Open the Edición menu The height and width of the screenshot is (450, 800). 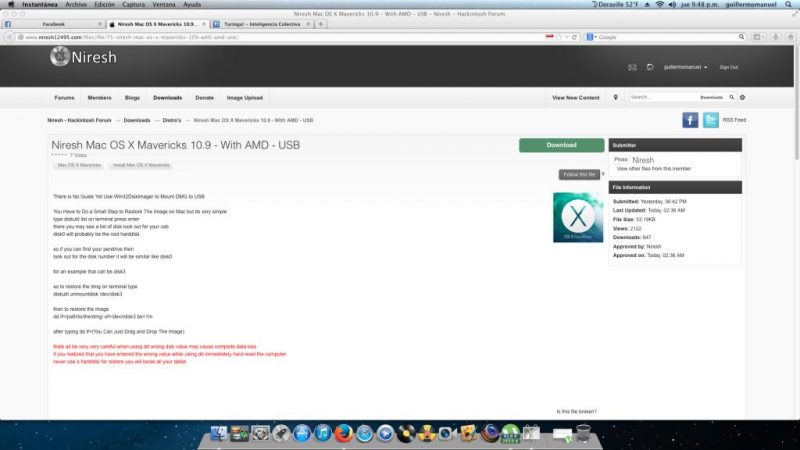point(104,4)
